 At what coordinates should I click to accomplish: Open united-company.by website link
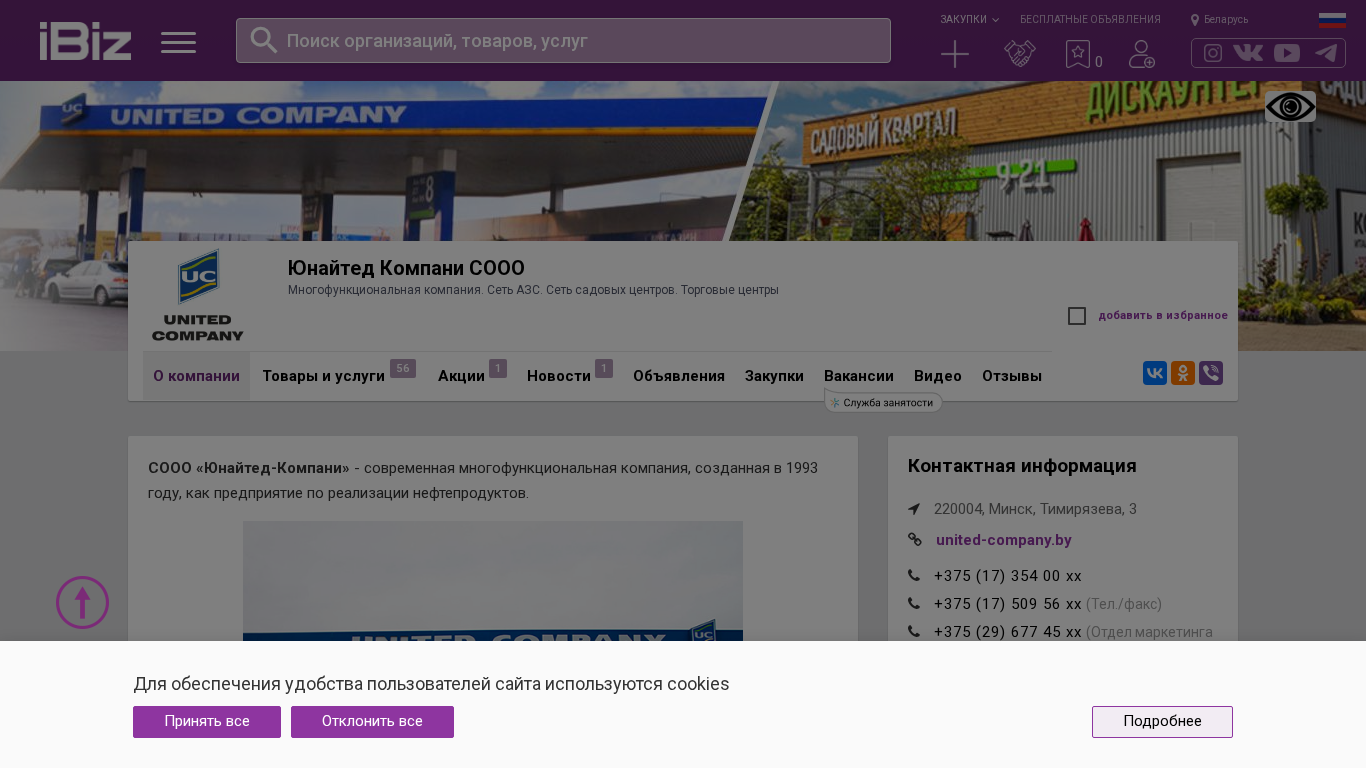click(x=1004, y=540)
